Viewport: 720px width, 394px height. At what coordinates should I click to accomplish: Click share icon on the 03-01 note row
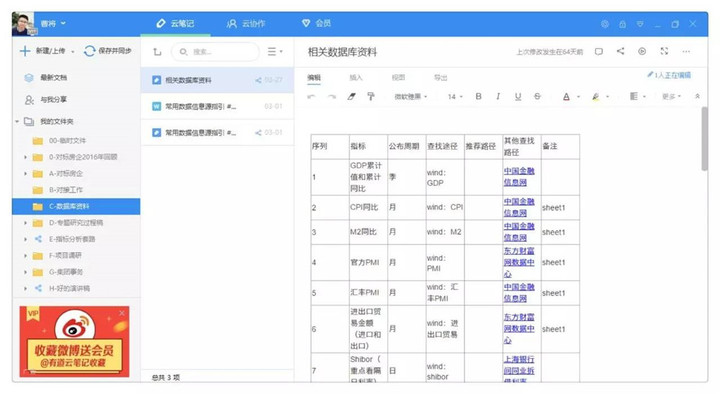258,133
